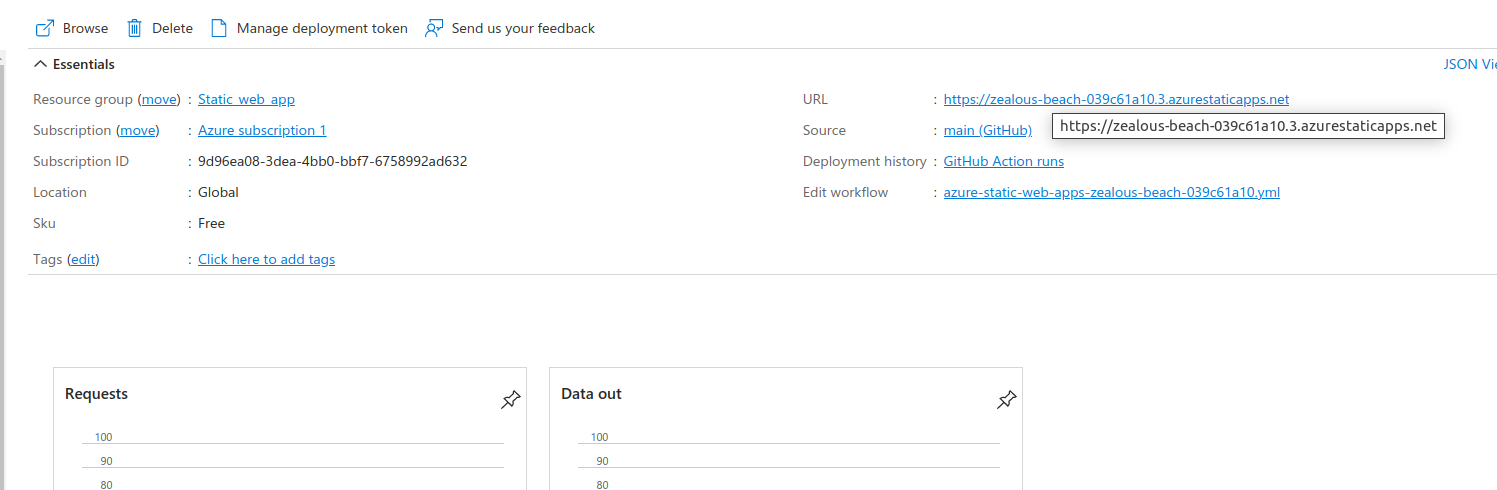Click the Manage deployment token document icon
This screenshot has width=1497, height=490.
[x=219, y=28]
